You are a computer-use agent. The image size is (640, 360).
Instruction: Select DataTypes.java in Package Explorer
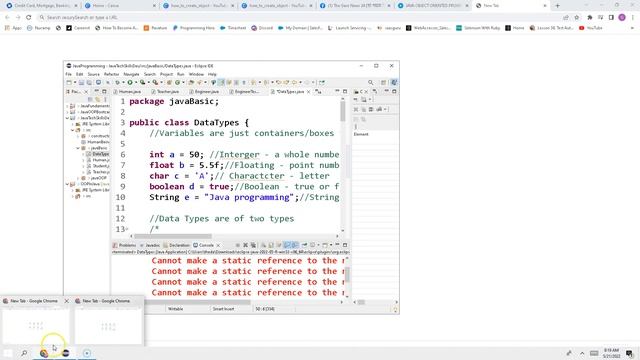point(98,154)
